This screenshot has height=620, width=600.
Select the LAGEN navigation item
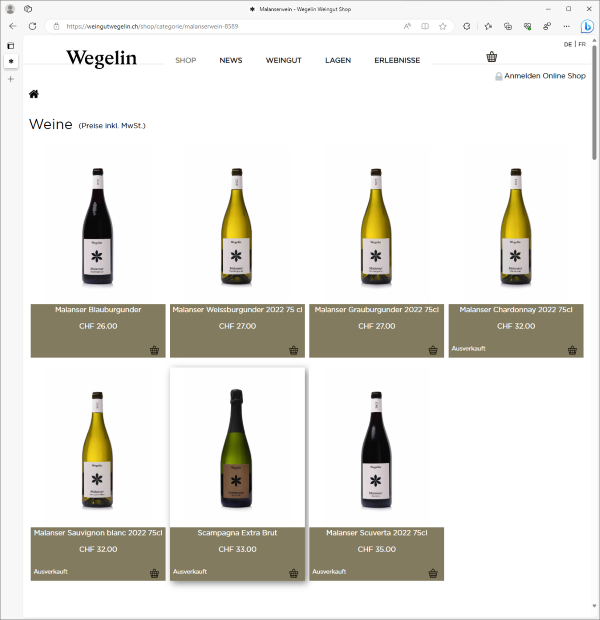tap(338, 60)
